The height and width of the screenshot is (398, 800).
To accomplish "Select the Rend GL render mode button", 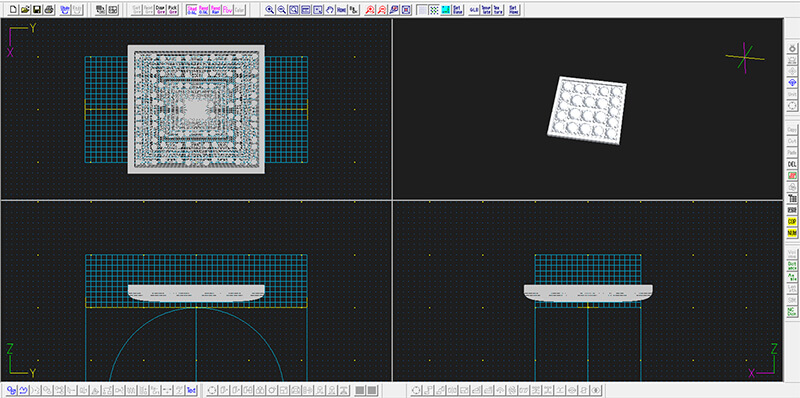I will (204, 9).
